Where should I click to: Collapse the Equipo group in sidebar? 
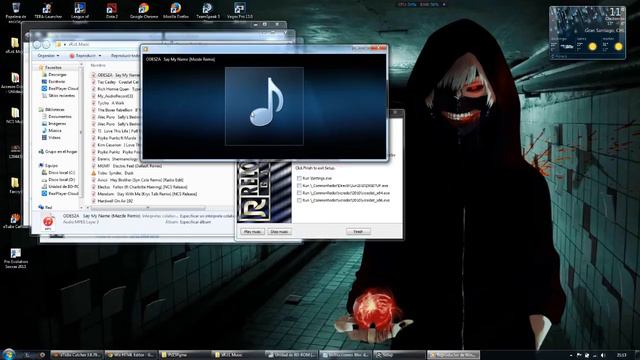(51, 165)
